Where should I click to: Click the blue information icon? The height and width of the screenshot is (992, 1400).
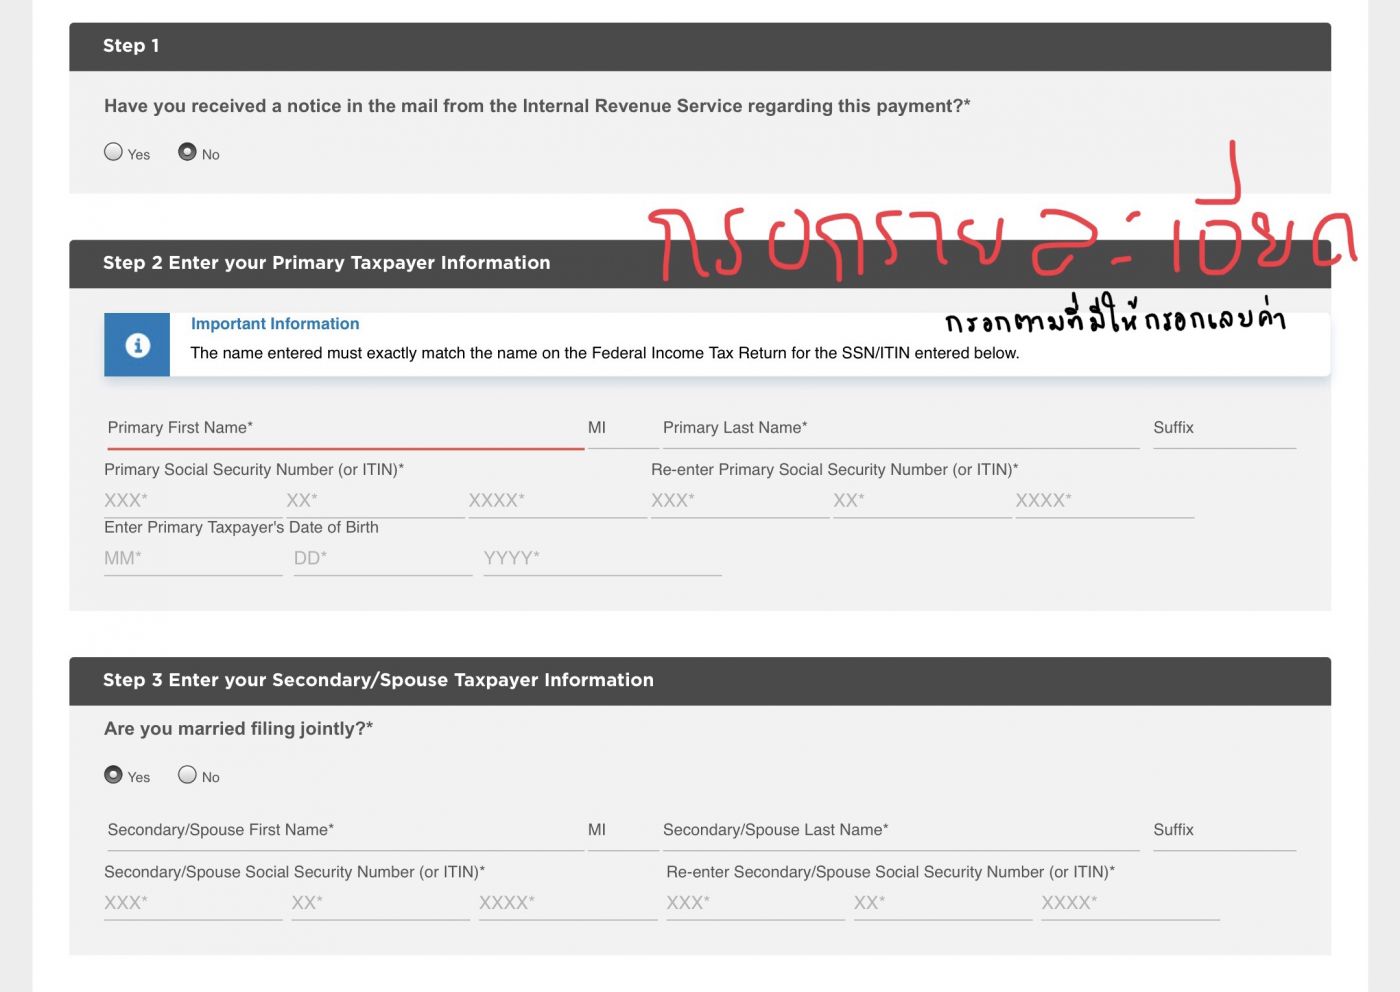(137, 345)
